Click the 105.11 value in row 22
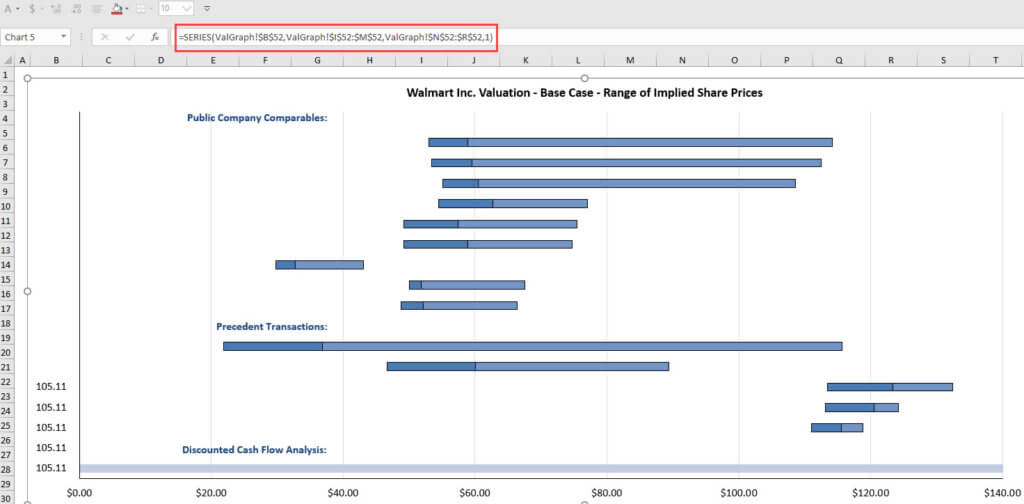This screenshot has width=1024, height=504. pyautogui.click(x=51, y=386)
